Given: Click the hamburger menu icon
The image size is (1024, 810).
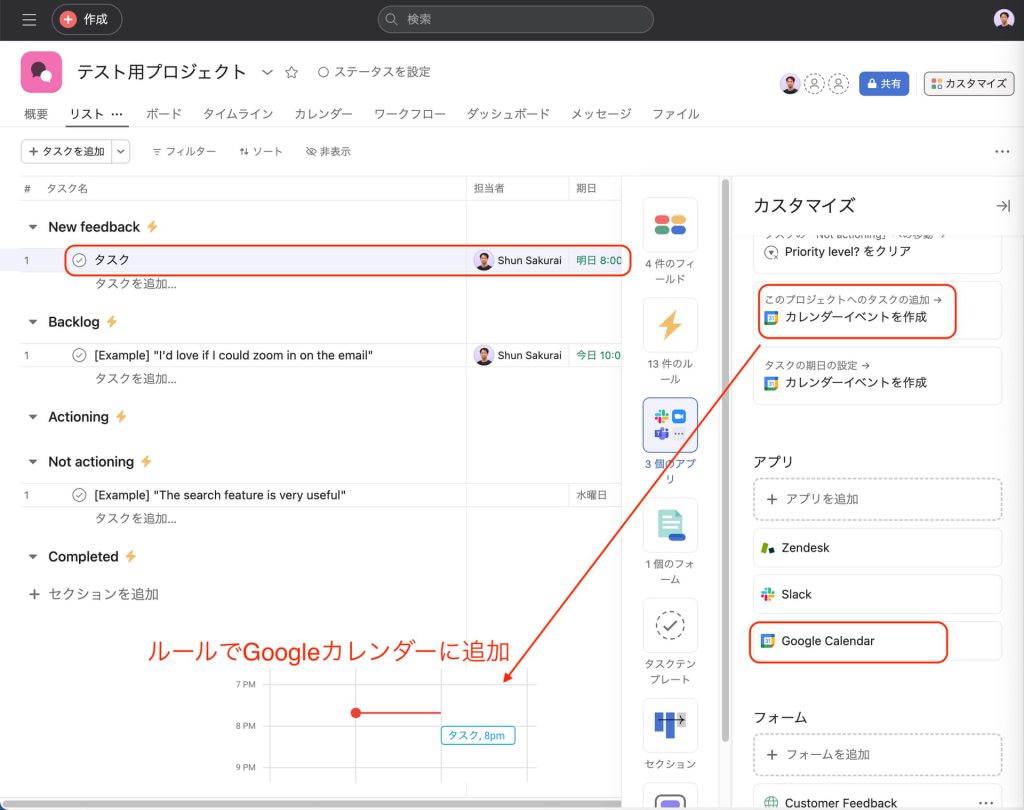Looking at the screenshot, I should 29,19.
